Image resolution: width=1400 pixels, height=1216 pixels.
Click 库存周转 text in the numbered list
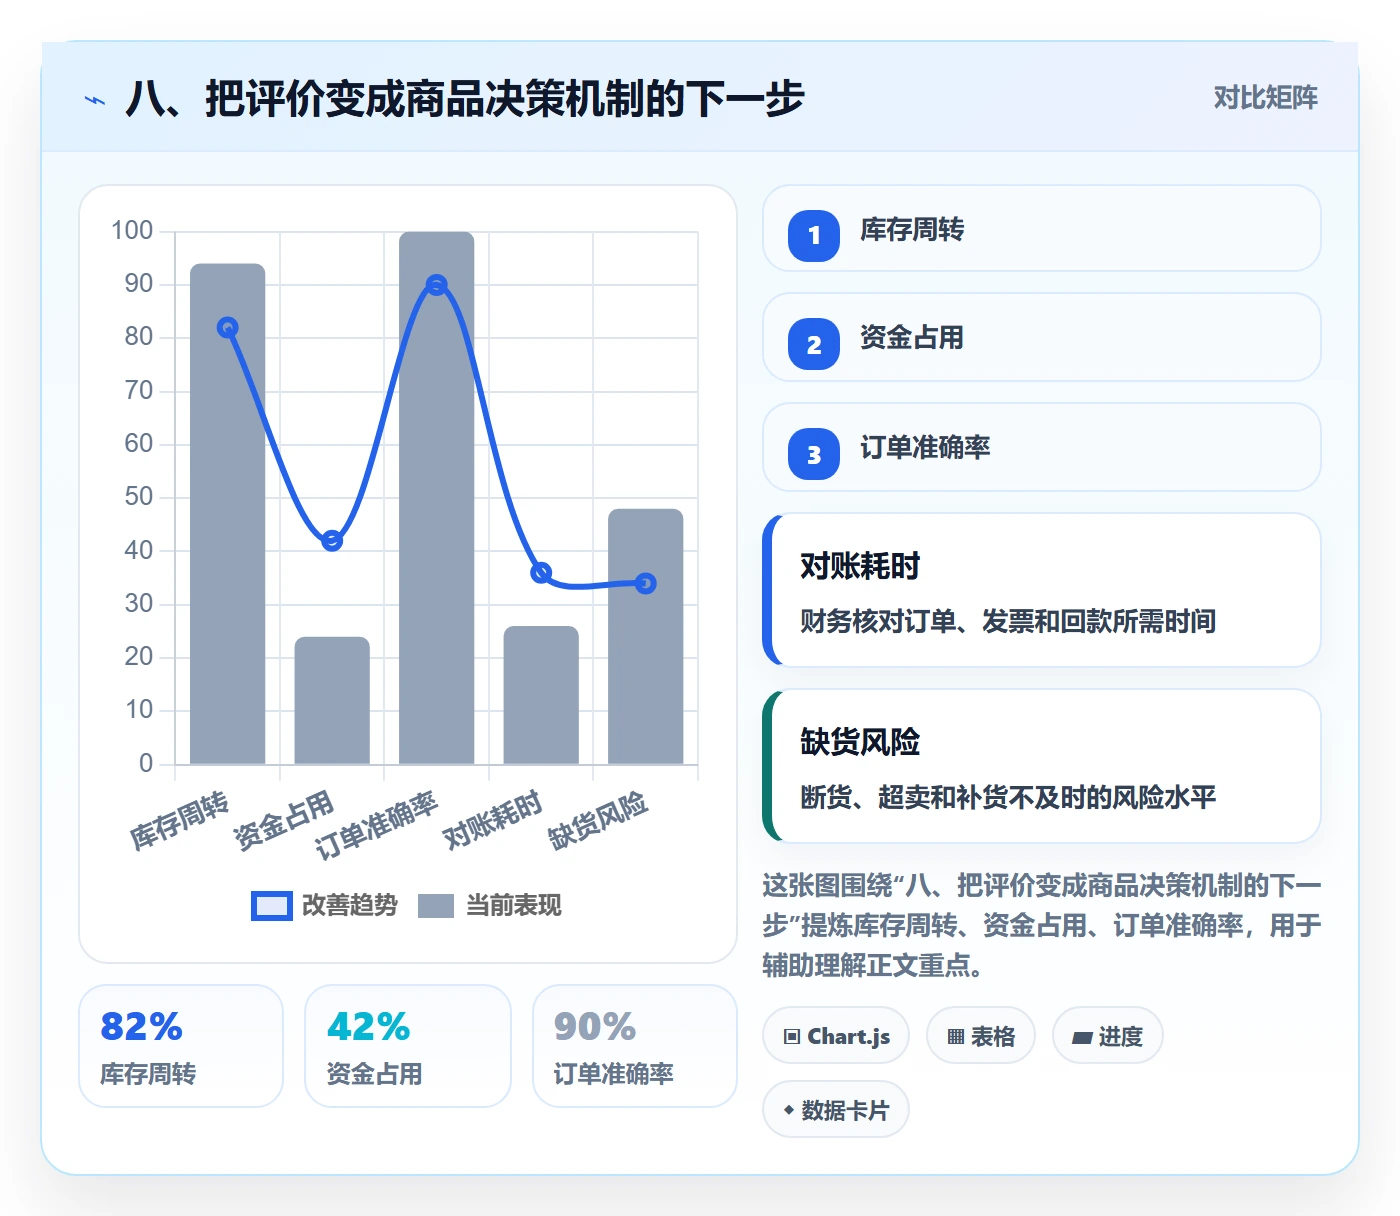tap(912, 230)
